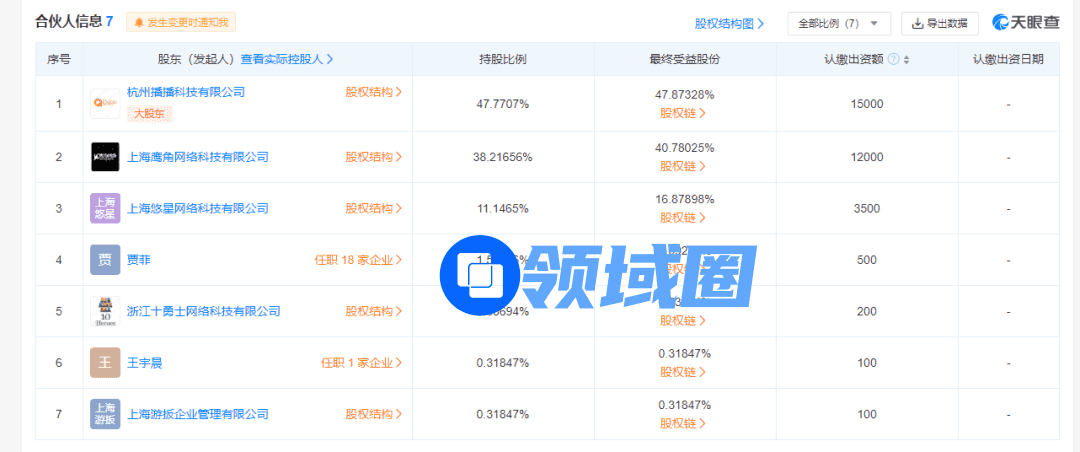Enable 发生变更时通知我 alert

(181, 22)
